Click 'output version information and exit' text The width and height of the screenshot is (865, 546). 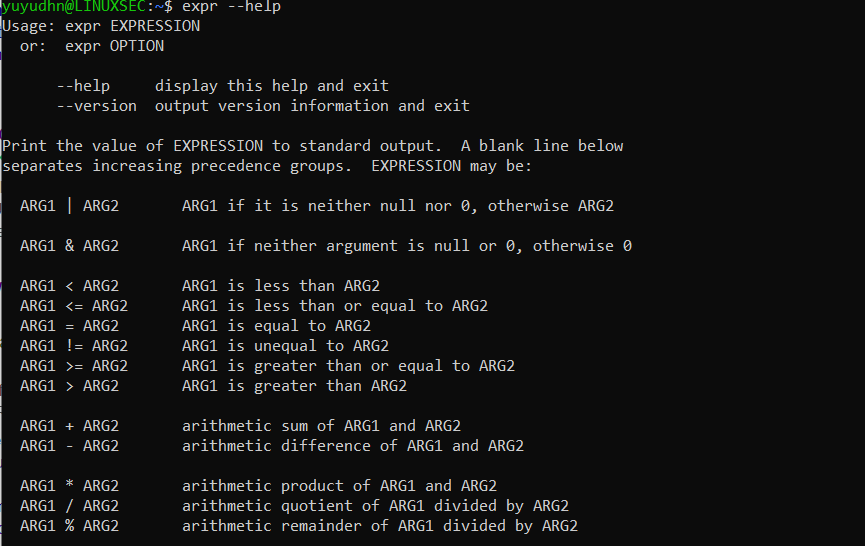click(x=312, y=106)
